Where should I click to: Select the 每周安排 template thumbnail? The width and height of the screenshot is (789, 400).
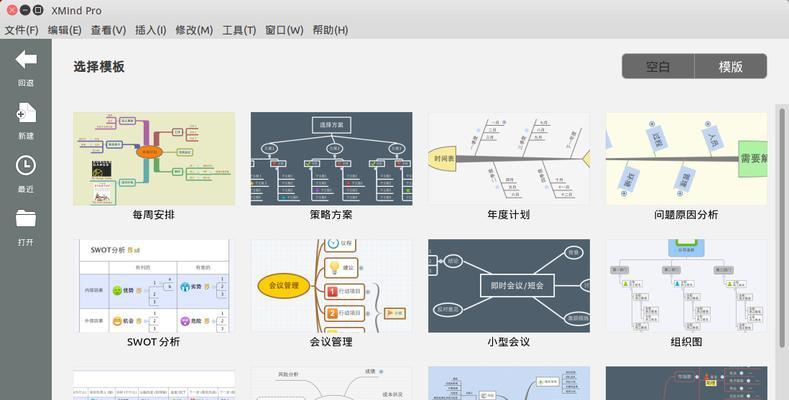(x=154, y=158)
